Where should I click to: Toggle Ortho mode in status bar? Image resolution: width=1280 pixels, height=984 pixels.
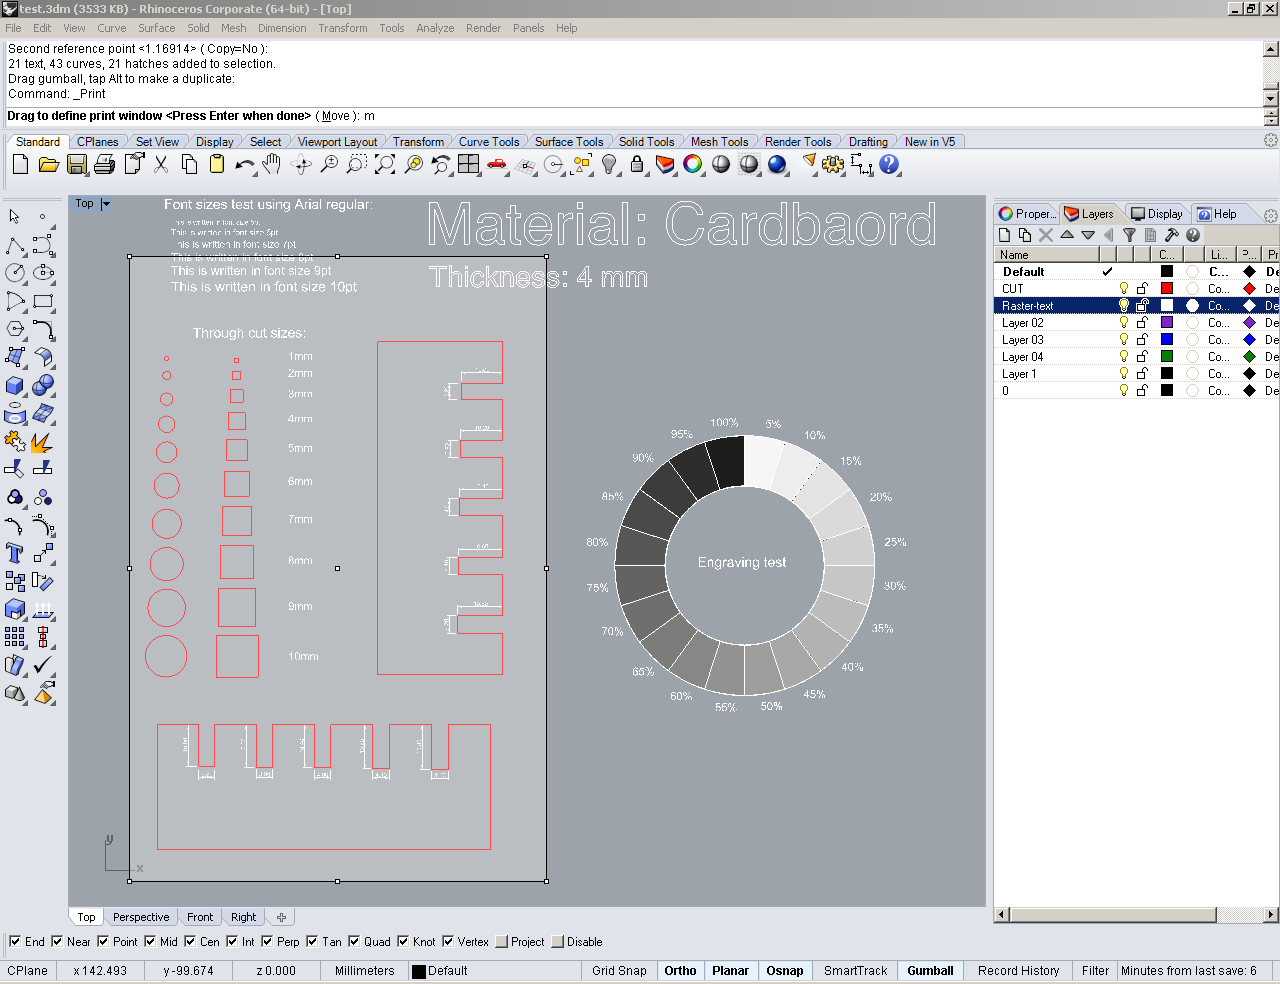[680, 971]
